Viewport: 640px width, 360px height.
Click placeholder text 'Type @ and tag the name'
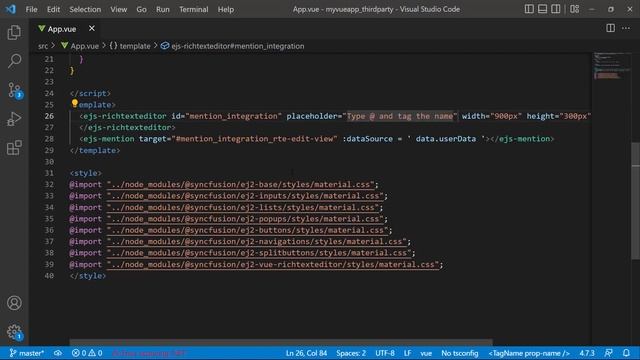click(x=400, y=116)
